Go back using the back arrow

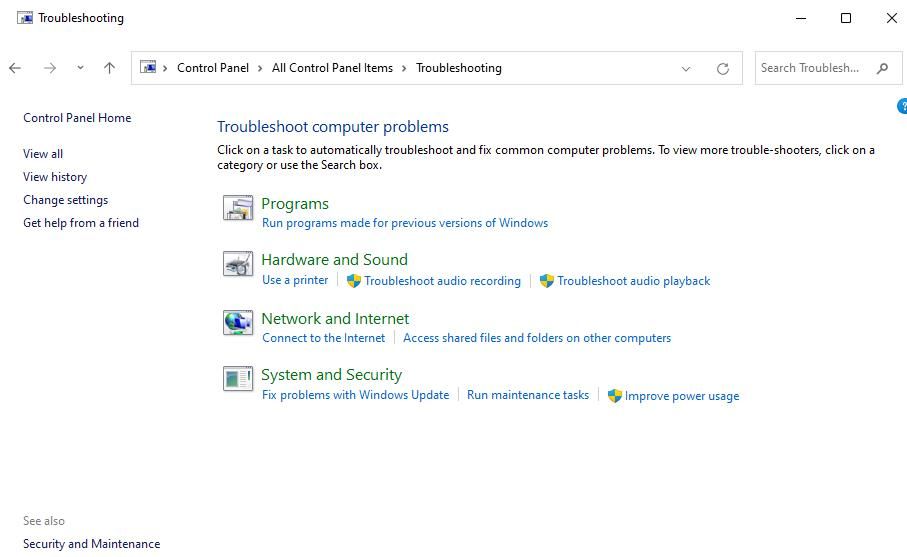pyautogui.click(x=15, y=68)
